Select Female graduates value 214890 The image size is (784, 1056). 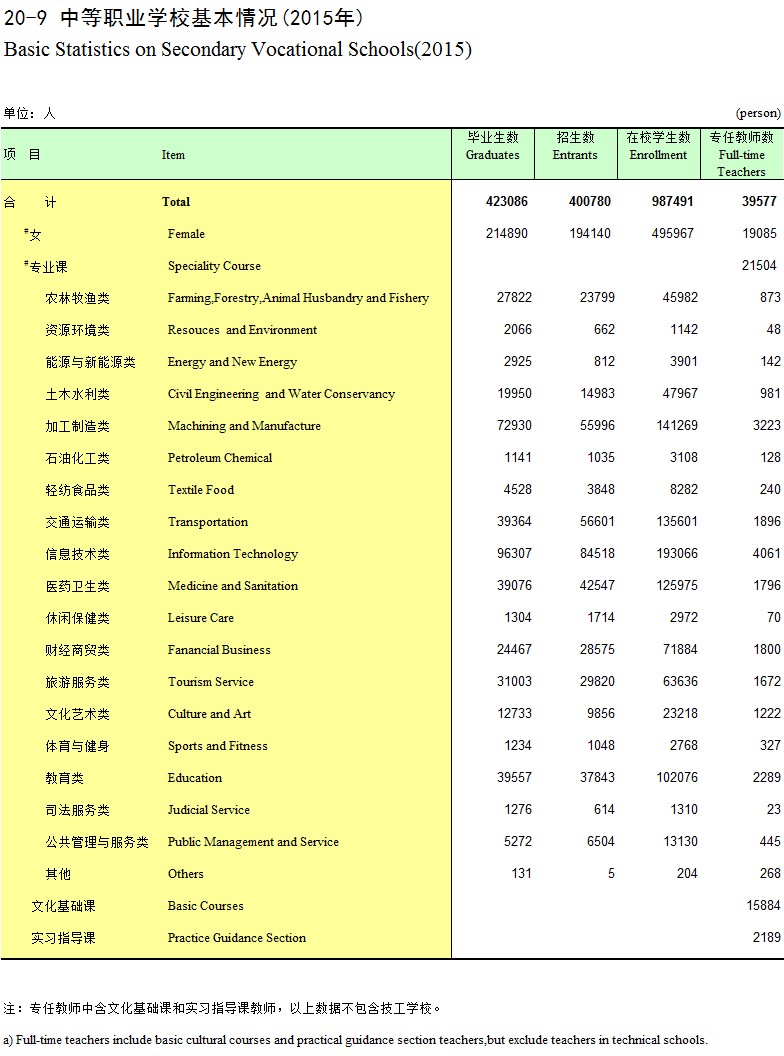pos(507,234)
